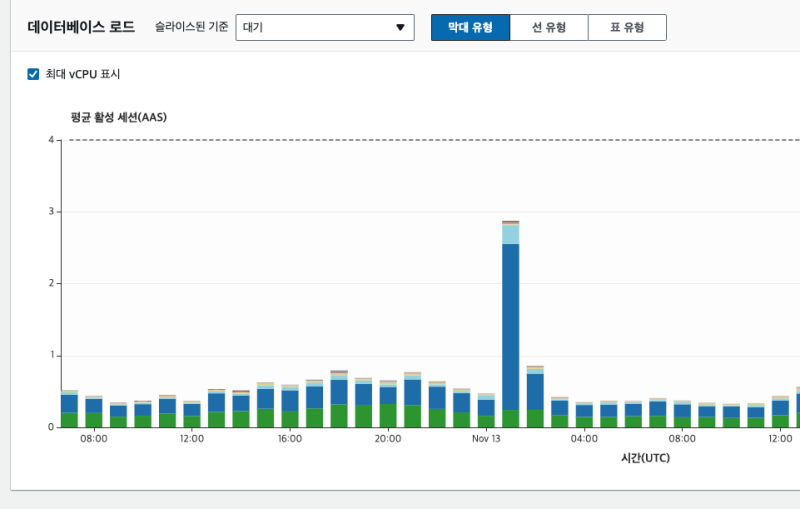Click the dashed max vCPU line at 4
Viewport: 800px width, 509px height.
(434, 140)
